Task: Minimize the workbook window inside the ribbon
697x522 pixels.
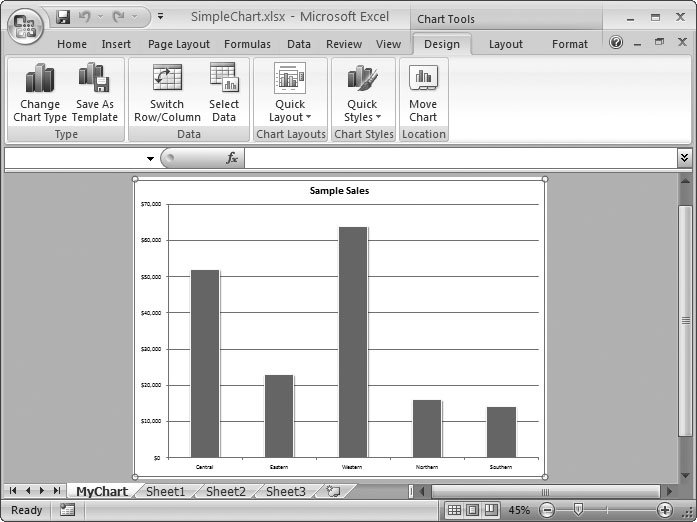Action: (638, 44)
